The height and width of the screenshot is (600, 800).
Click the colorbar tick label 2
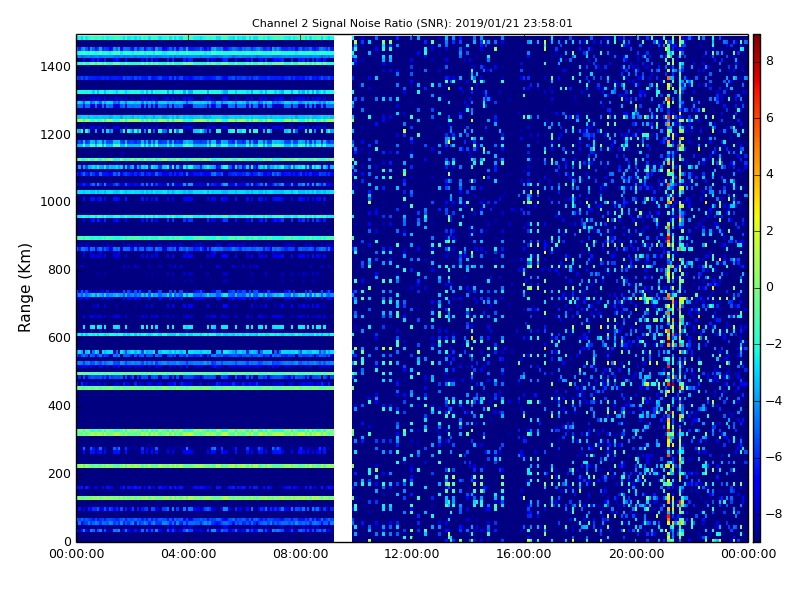point(770,231)
